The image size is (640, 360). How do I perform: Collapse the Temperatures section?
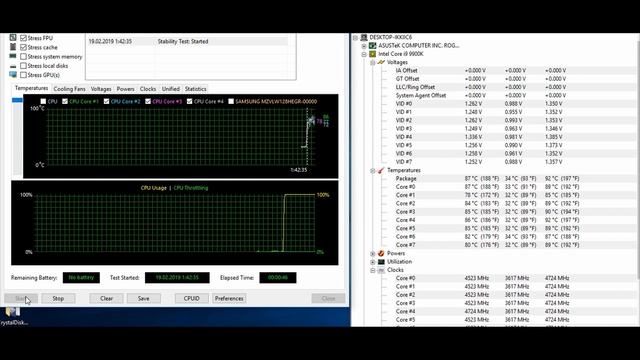point(373,171)
